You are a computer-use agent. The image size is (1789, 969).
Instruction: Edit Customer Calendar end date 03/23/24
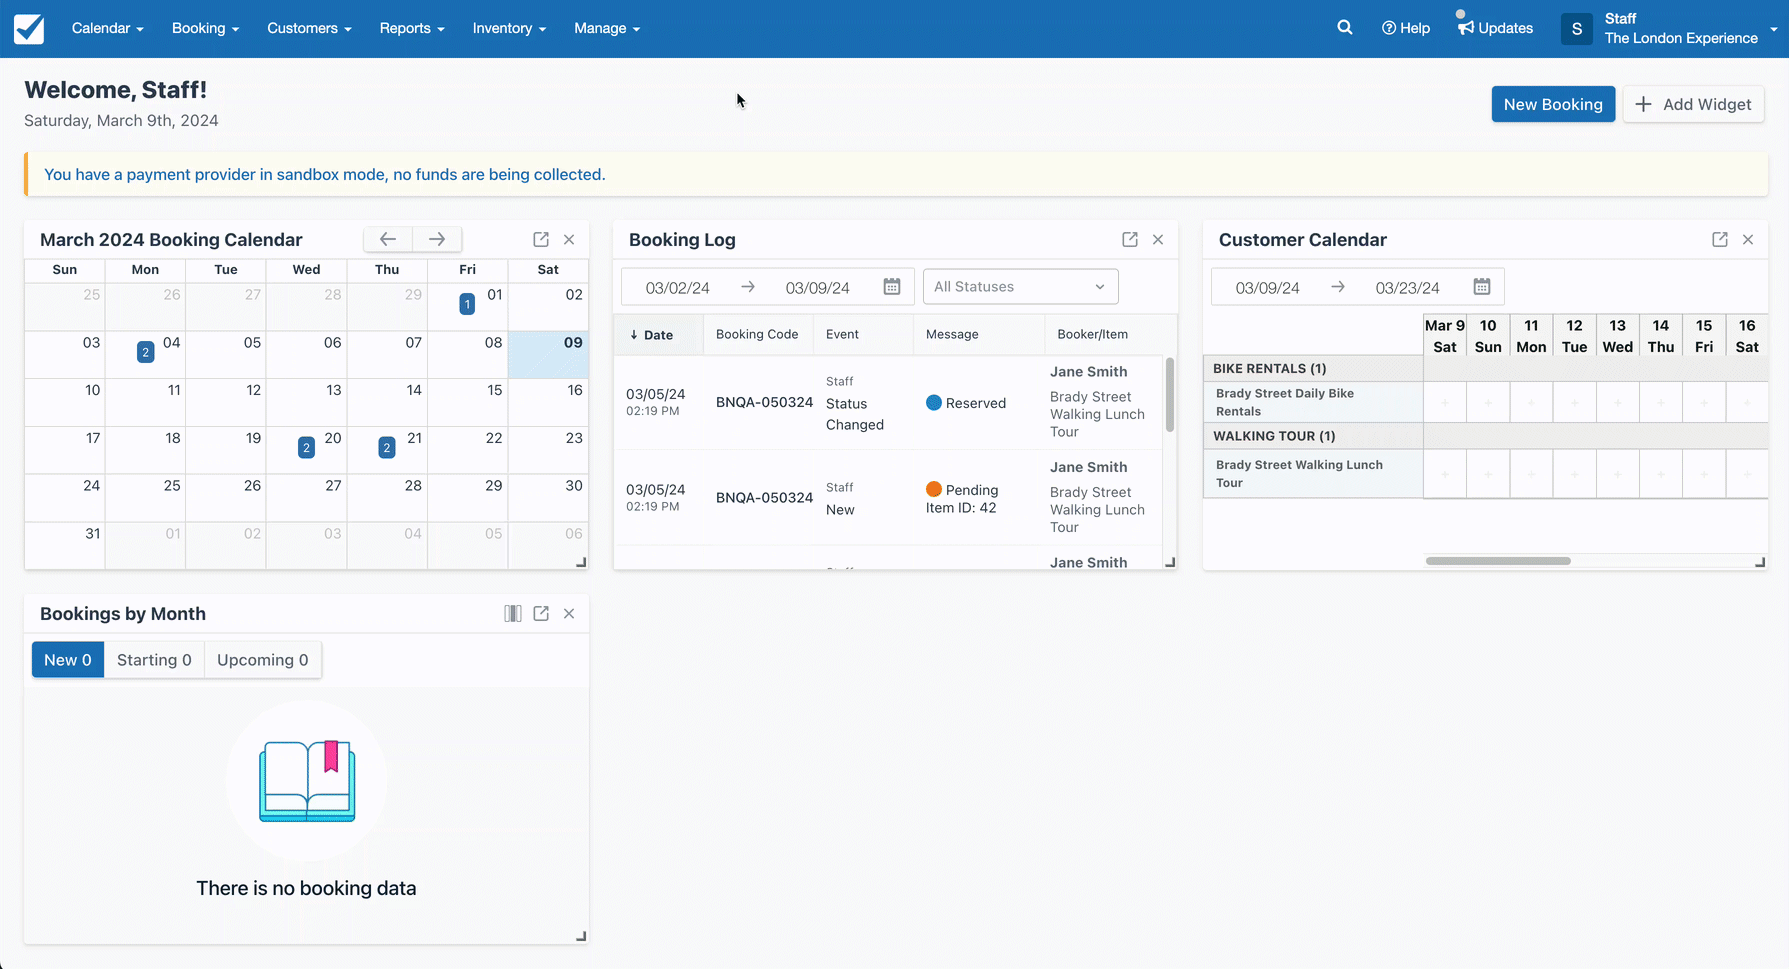coord(1408,287)
